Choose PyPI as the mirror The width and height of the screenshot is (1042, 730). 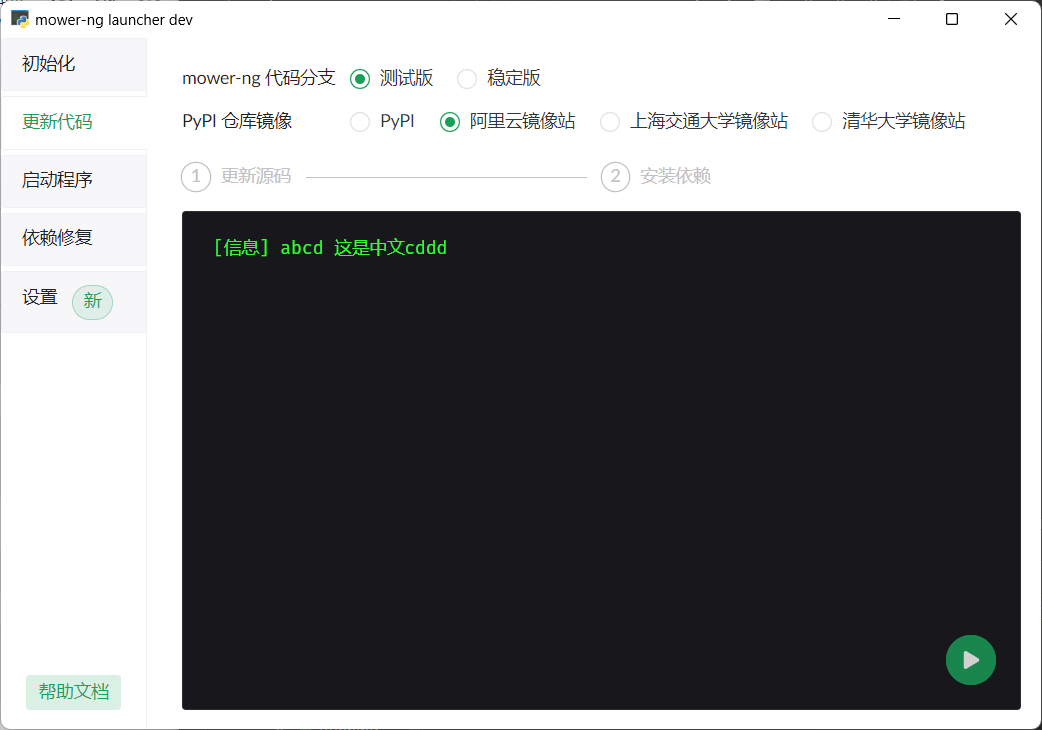tap(360, 122)
